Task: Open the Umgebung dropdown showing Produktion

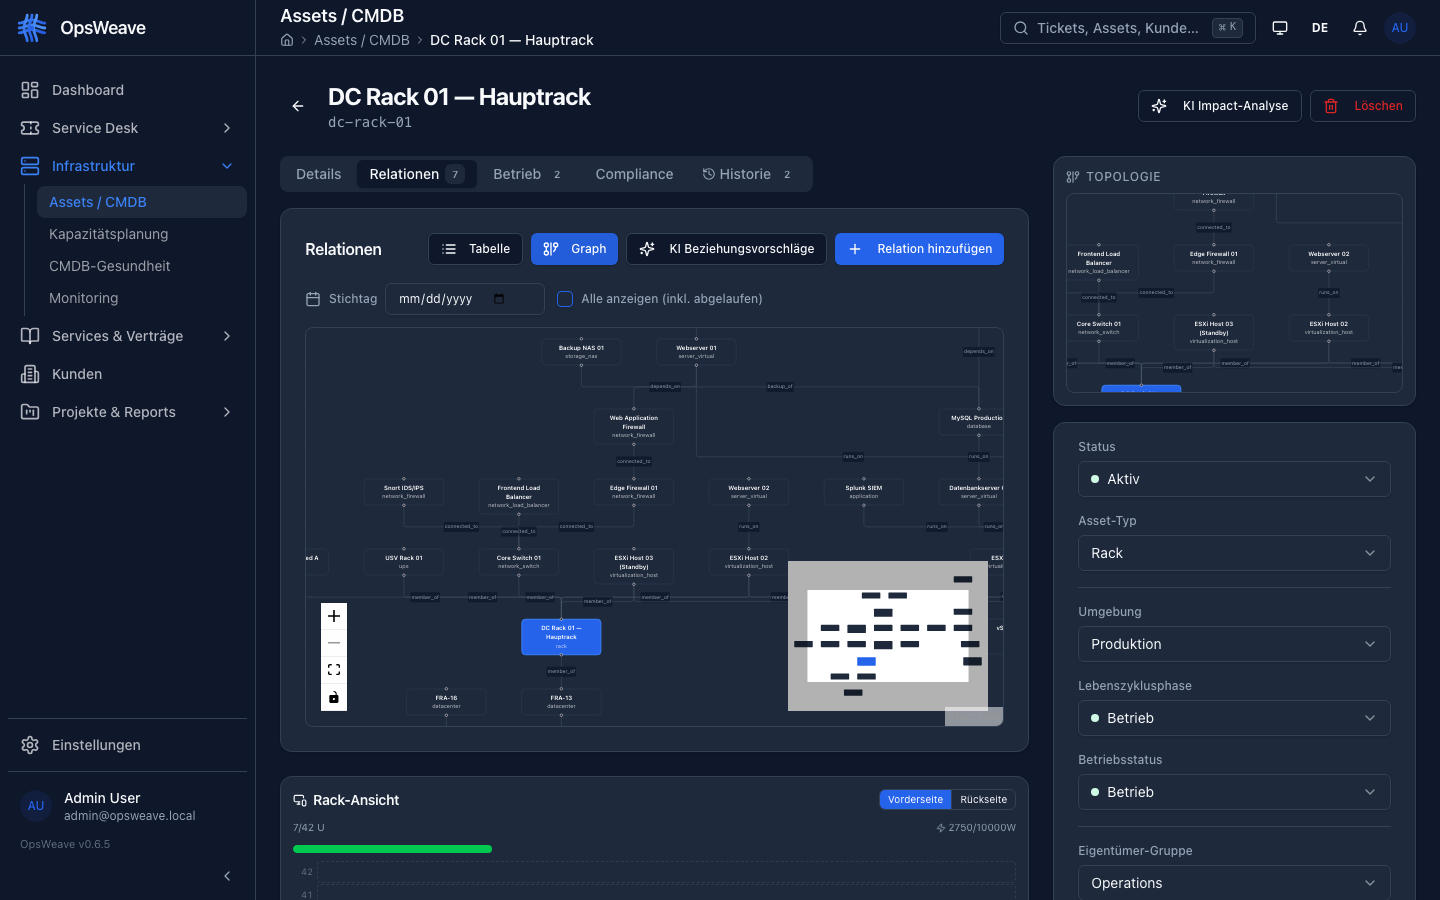Action: pyautogui.click(x=1234, y=644)
